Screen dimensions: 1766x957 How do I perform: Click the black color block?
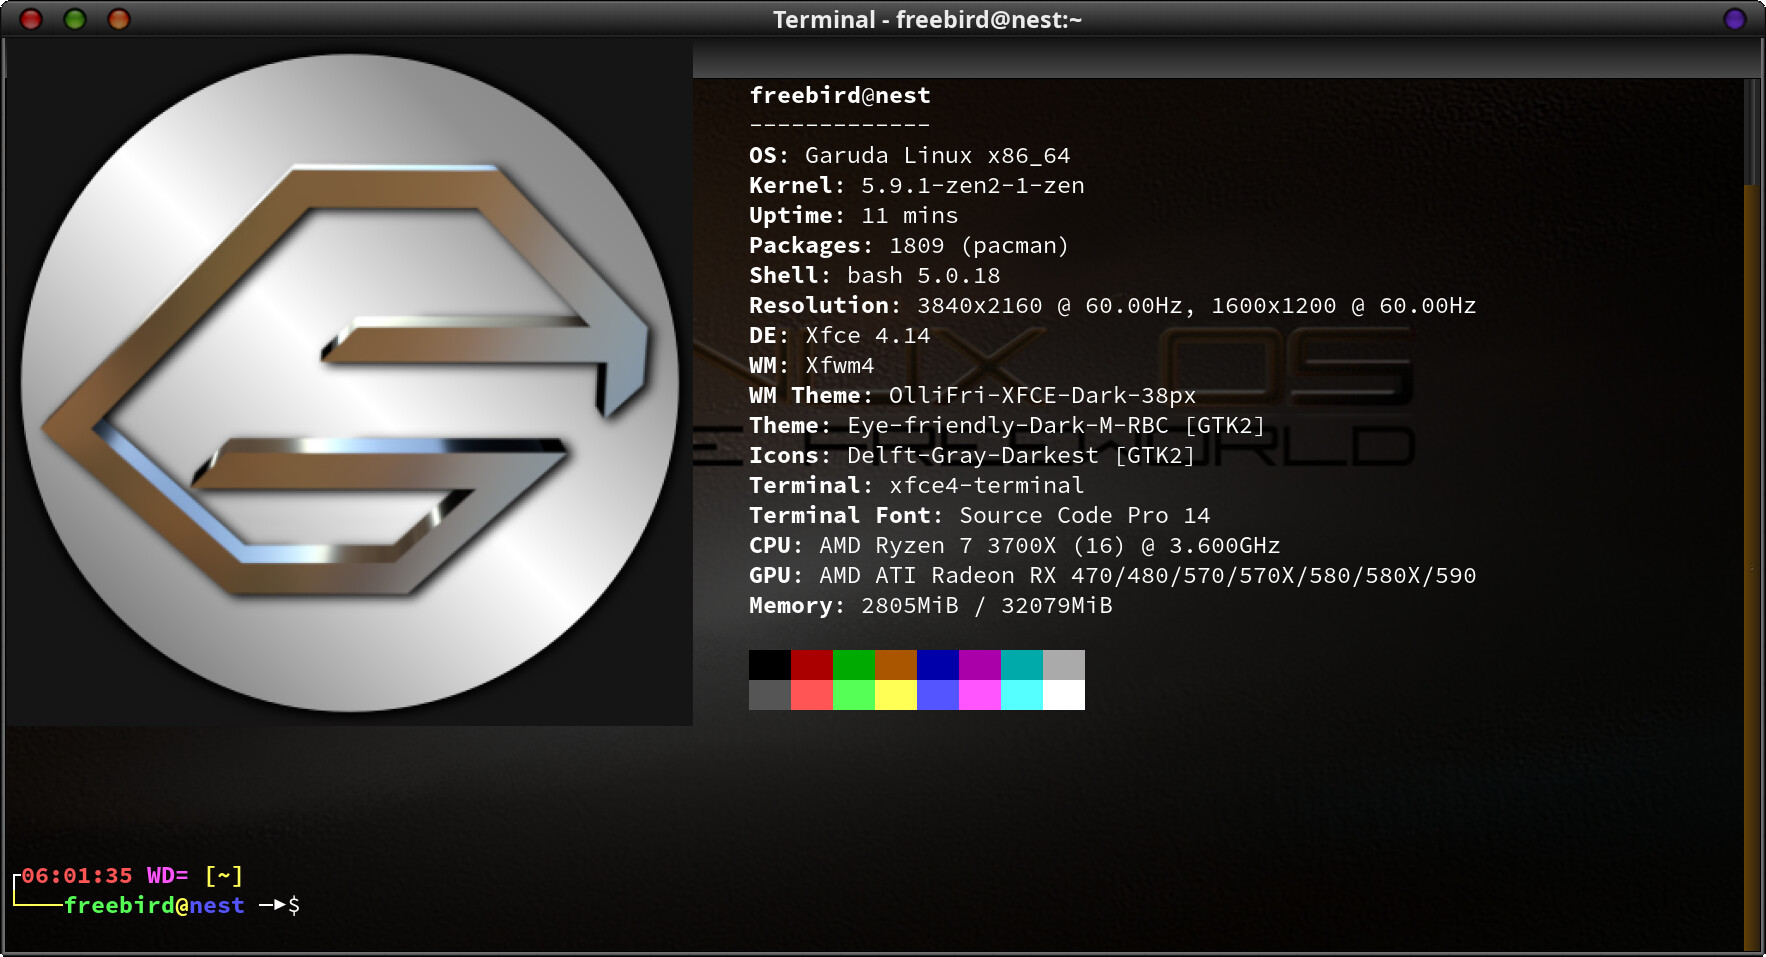click(770, 665)
